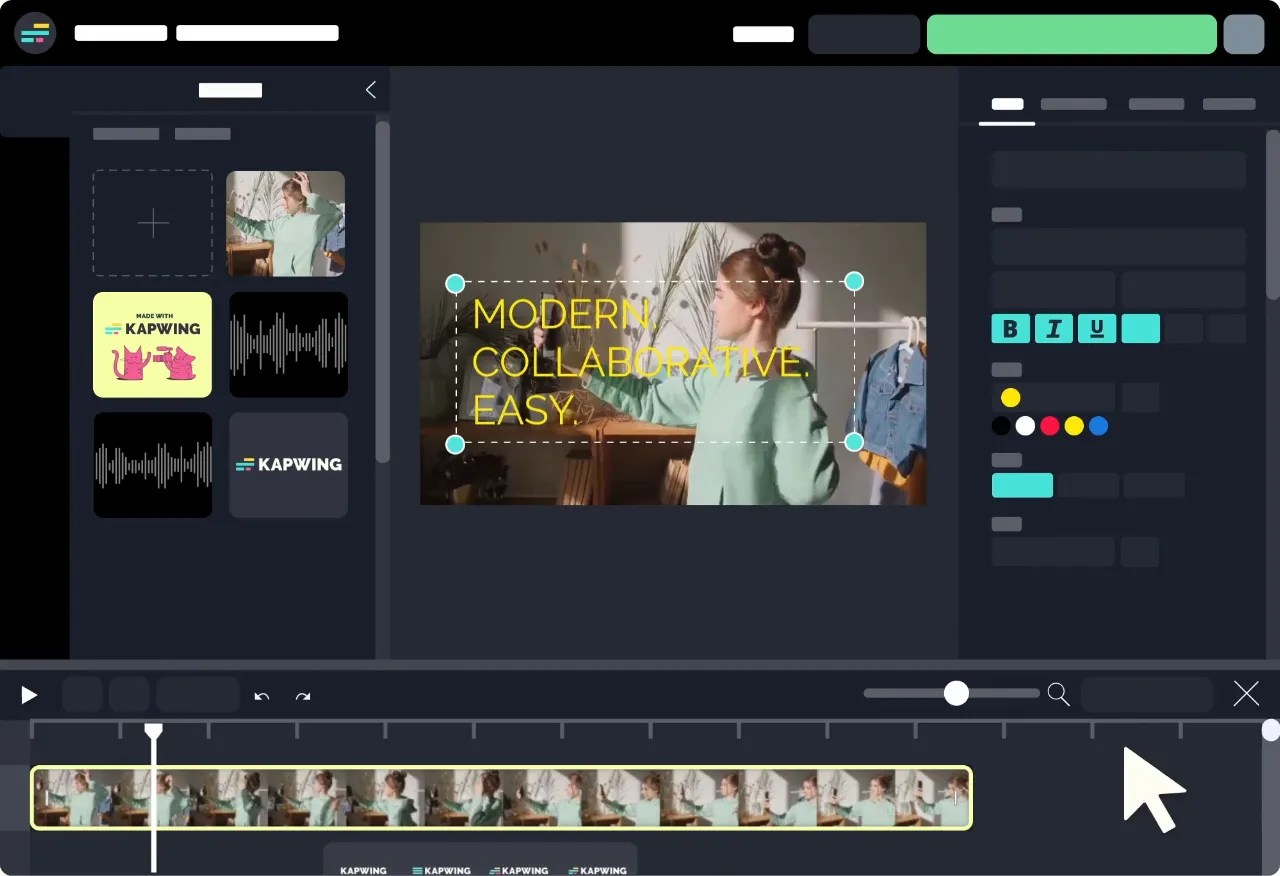The width and height of the screenshot is (1280, 876).
Task: Switch to the first tab in the right panel
Action: 1006,104
